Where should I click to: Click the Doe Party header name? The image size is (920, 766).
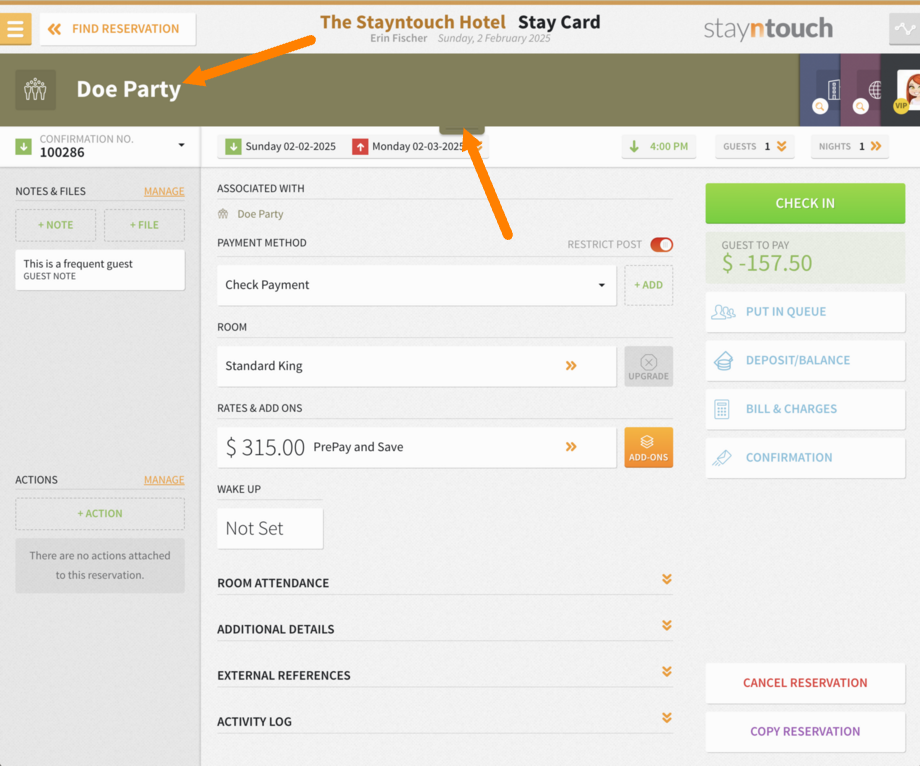pyautogui.click(x=128, y=89)
